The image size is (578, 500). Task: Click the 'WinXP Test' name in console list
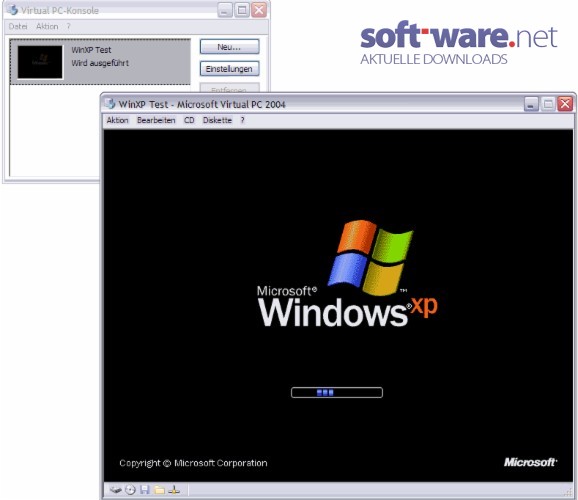tap(91, 50)
